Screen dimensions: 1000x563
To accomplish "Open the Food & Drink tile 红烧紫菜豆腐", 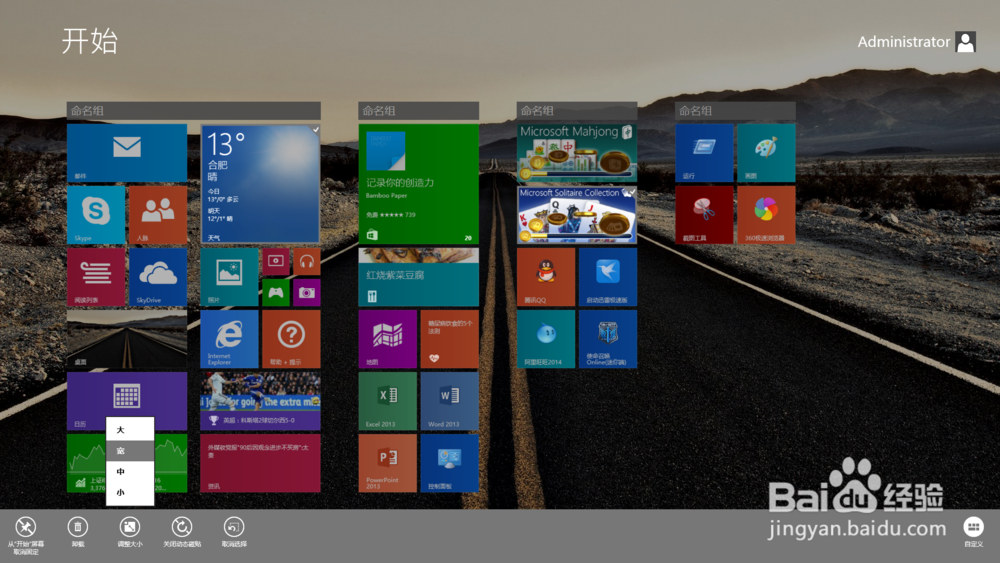I will point(418,277).
